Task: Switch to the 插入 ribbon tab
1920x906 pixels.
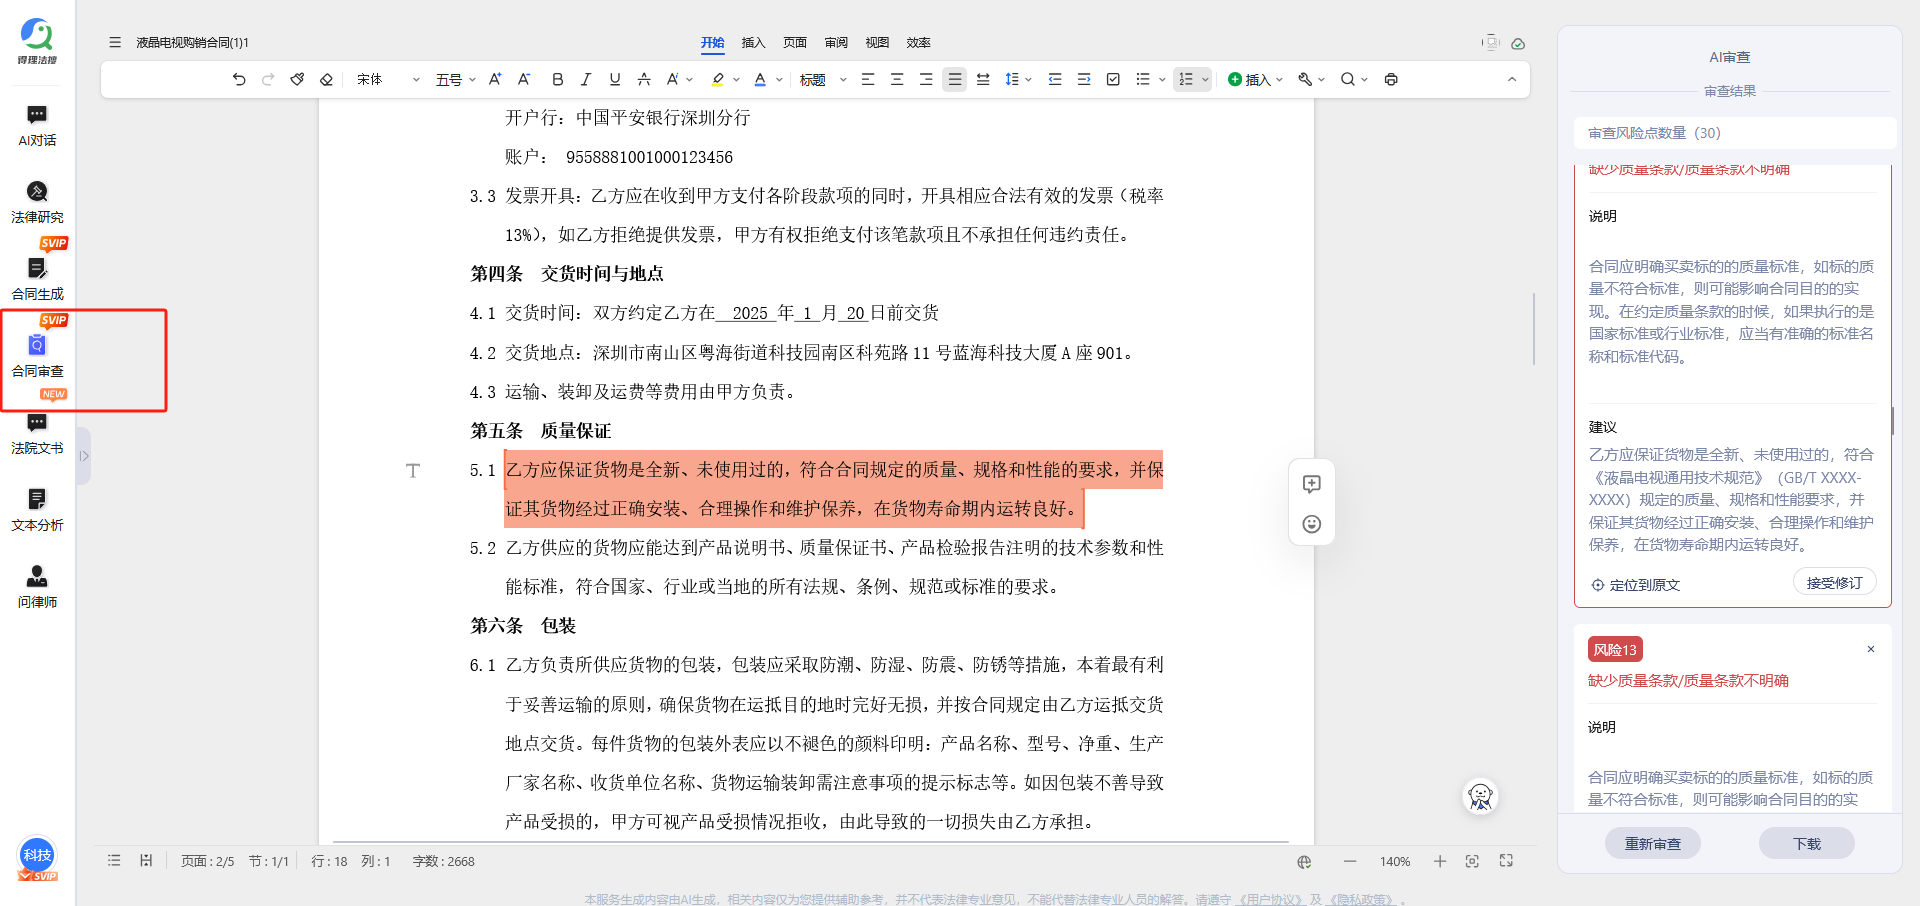Action: [x=753, y=43]
